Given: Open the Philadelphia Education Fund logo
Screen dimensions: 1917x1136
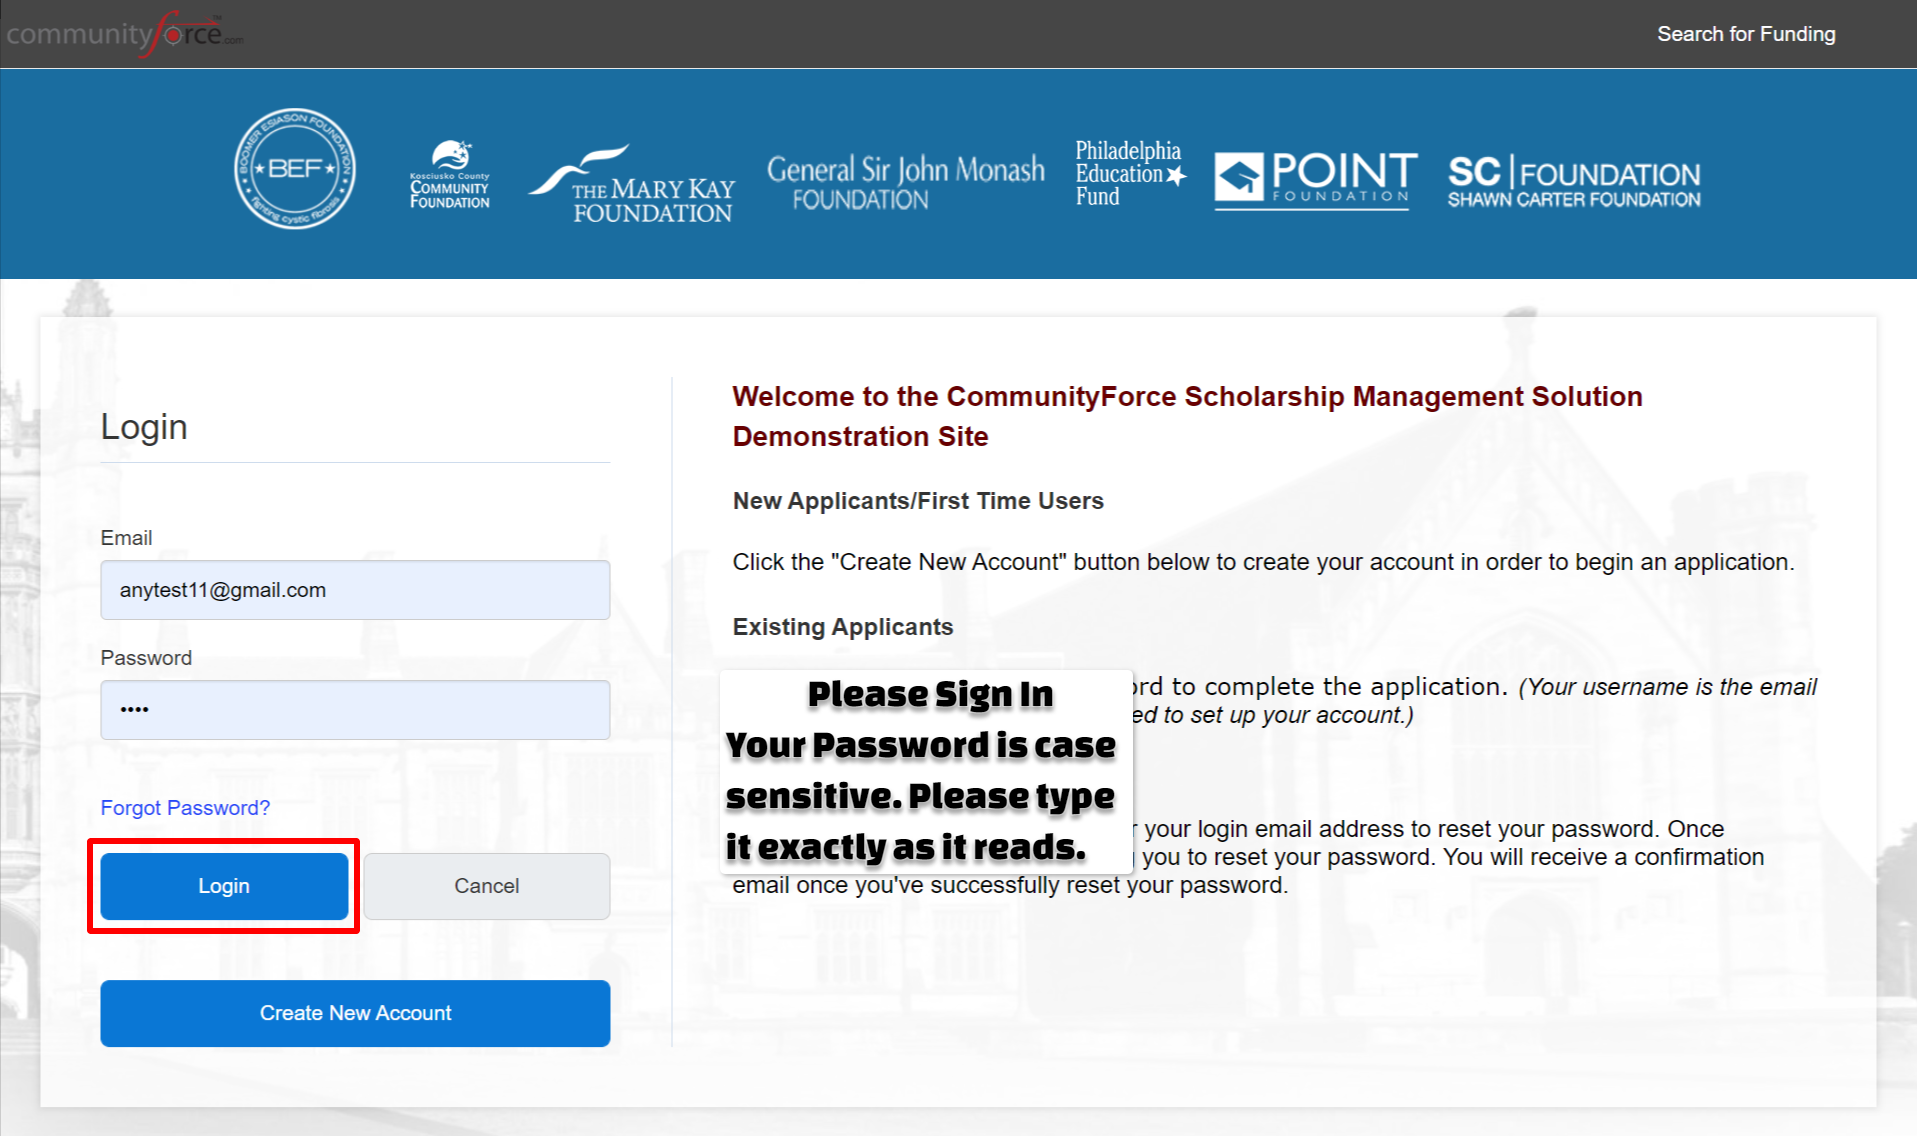Looking at the screenshot, I should (x=1130, y=174).
